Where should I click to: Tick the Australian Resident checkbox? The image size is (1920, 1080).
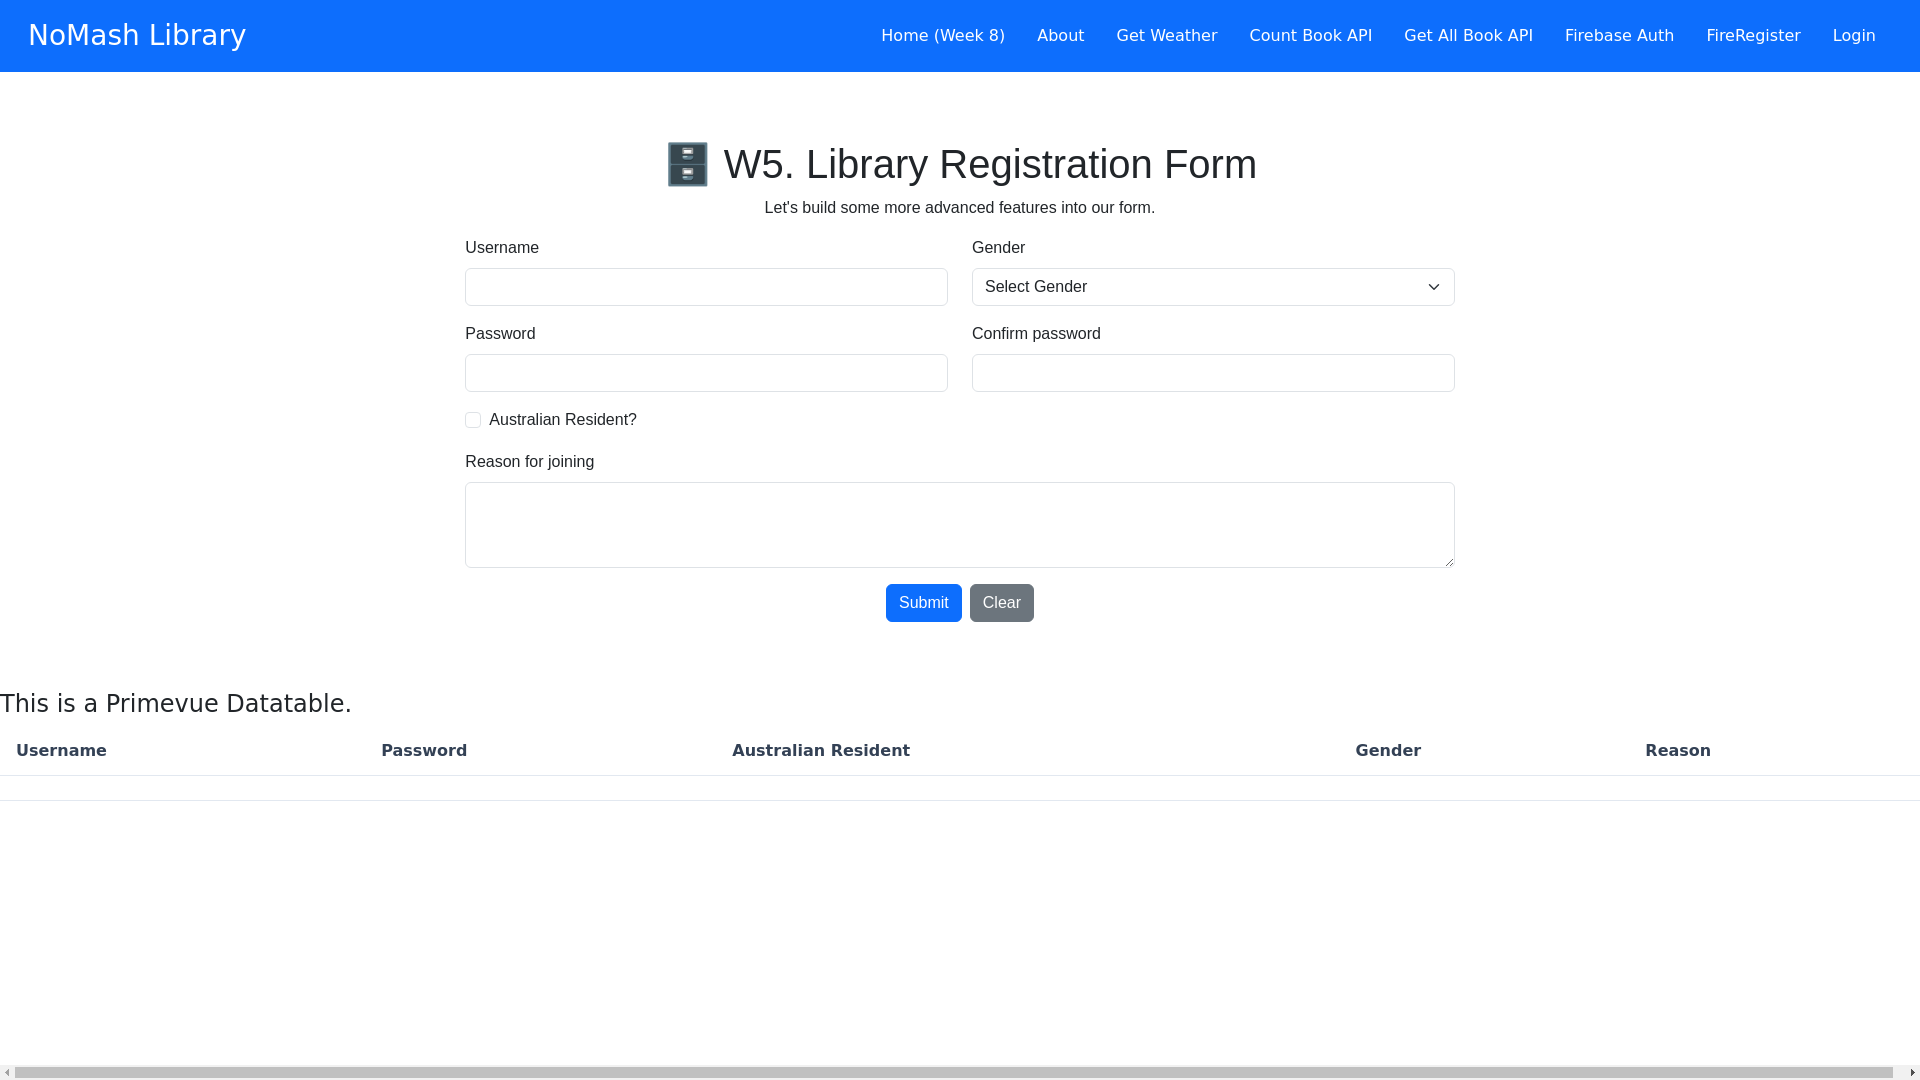[473, 420]
